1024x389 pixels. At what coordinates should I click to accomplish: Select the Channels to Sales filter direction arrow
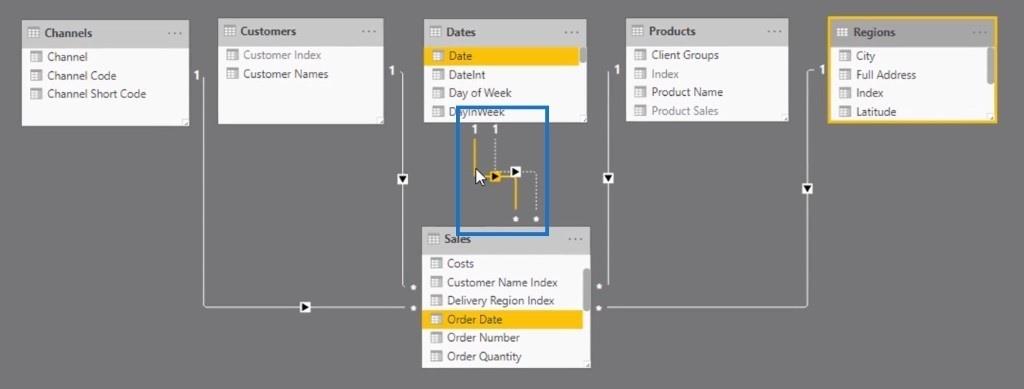click(x=305, y=307)
